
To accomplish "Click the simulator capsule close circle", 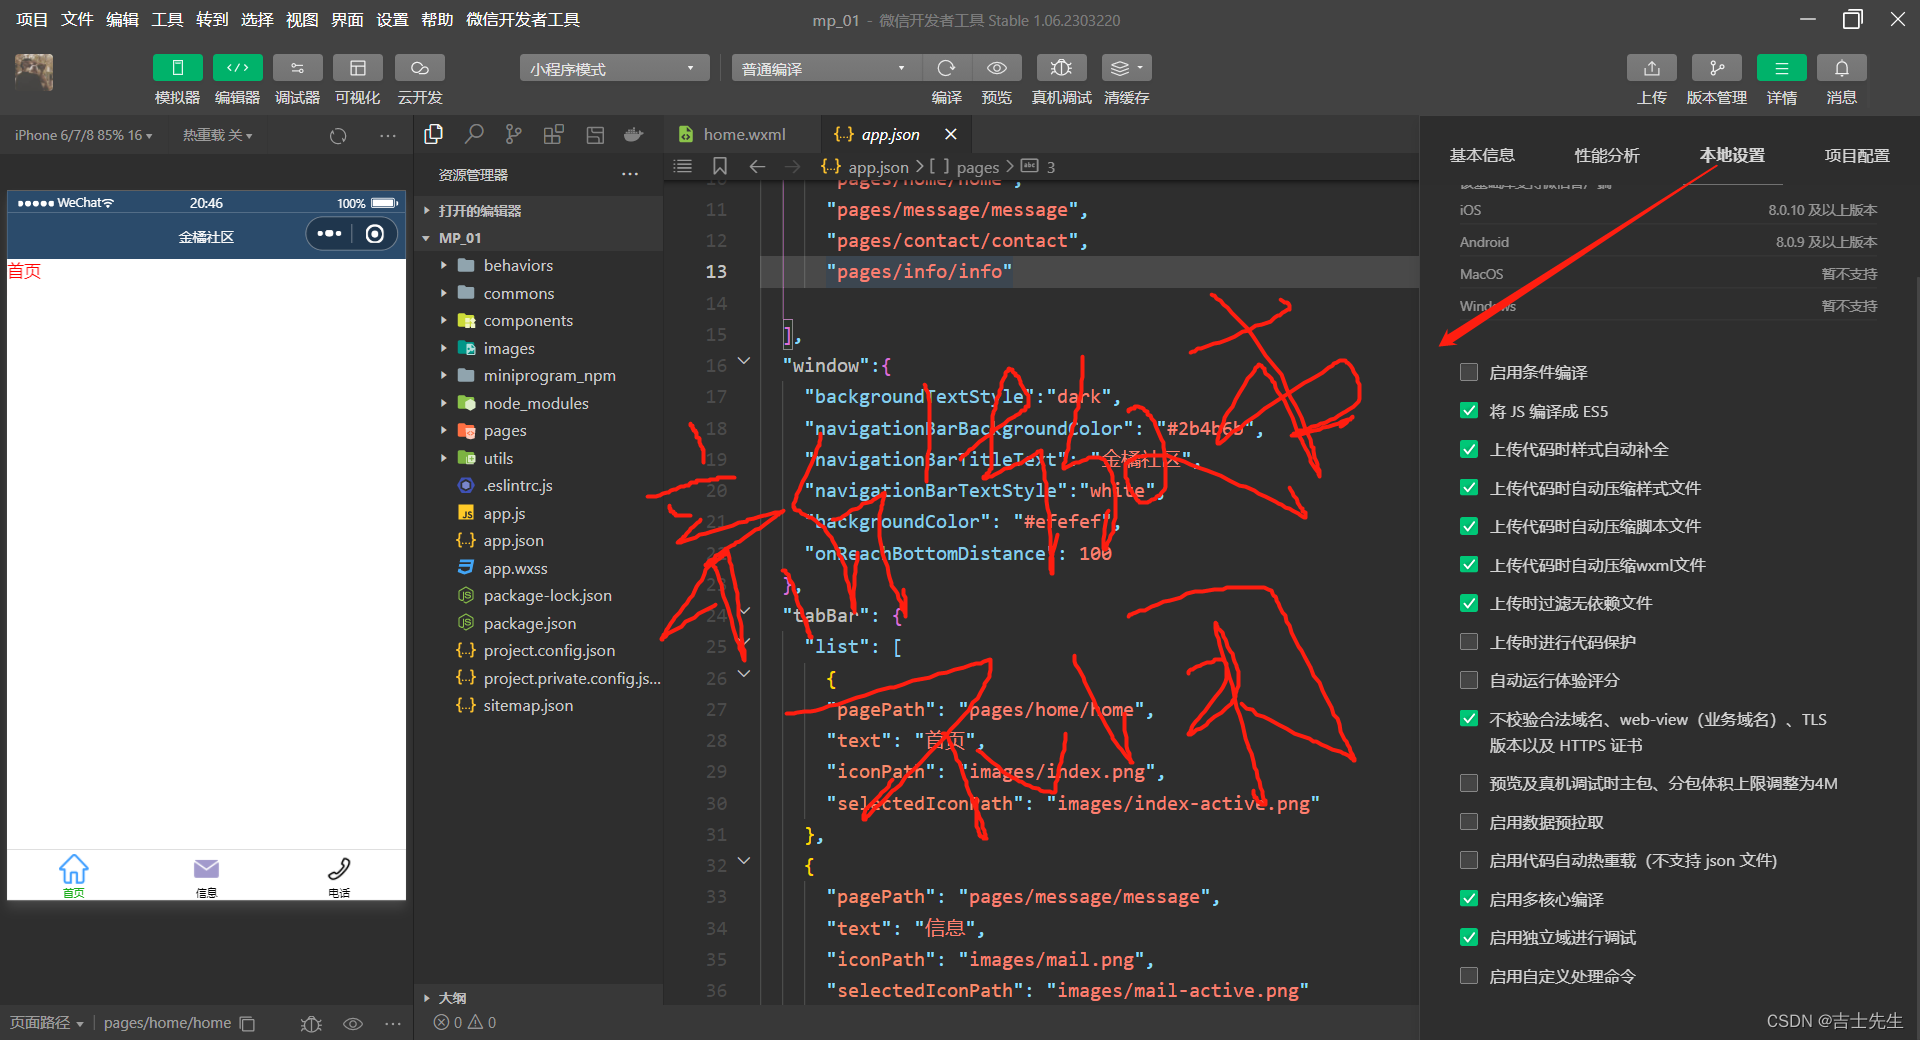I will 375,234.
